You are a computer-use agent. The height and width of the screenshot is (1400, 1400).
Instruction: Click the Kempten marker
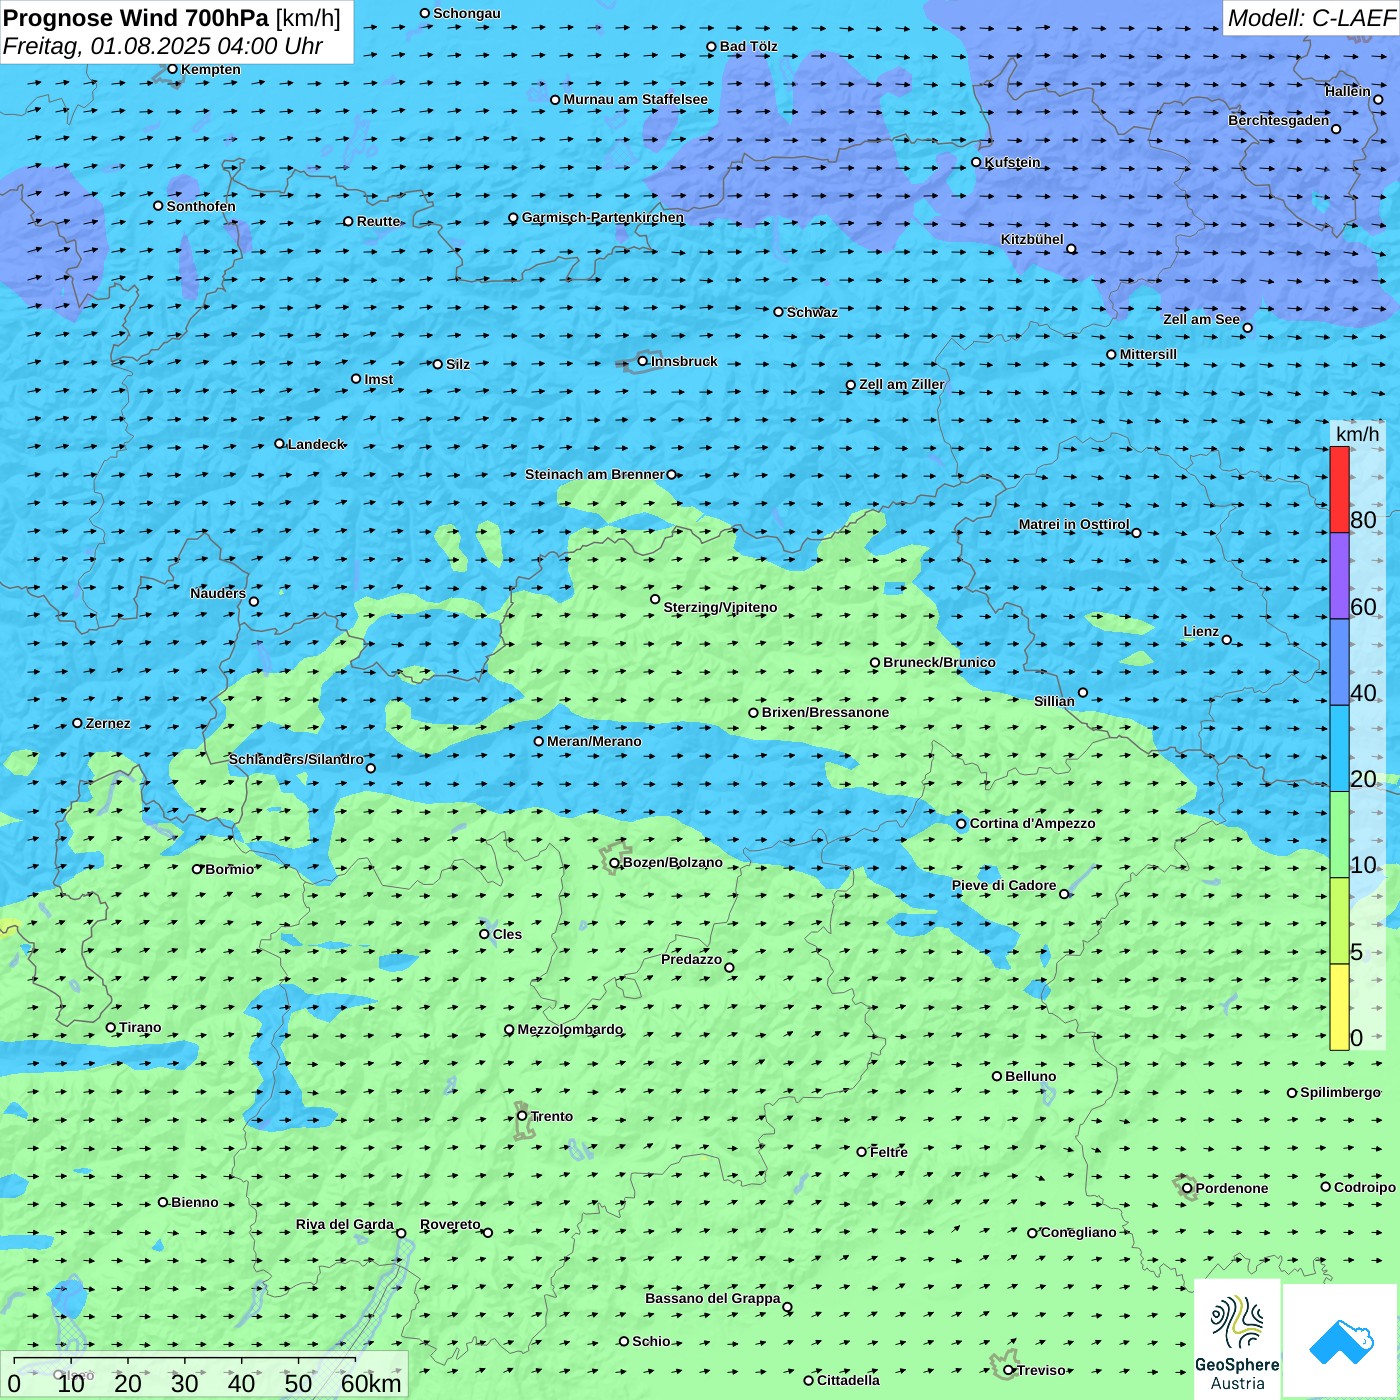pyautogui.click(x=172, y=69)
